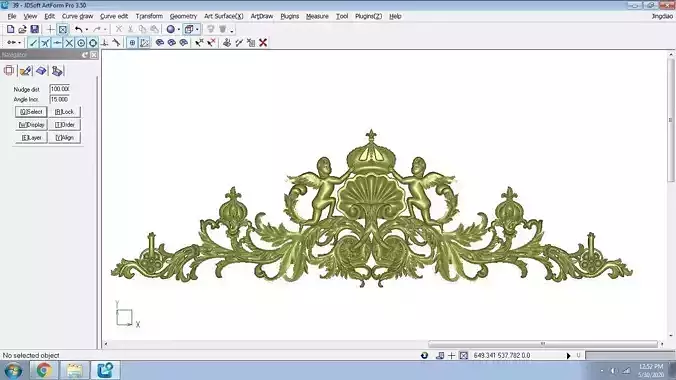The image size is (676, 380).
Task: Open the small overflow arrow after the bucket icon
Action: (232, 31)
